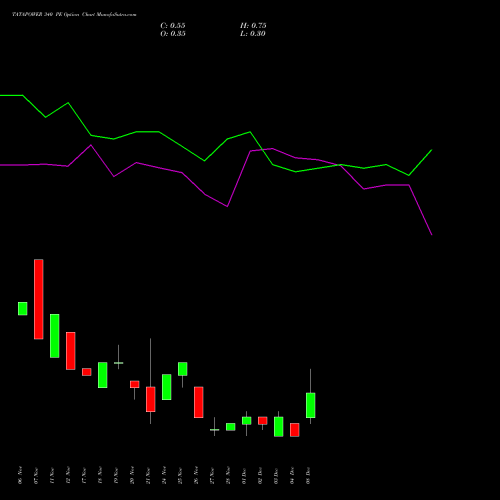Click the green candle above 01 Dec
Image resolution: width=500 pixels, height=500 pixels.
(247, 420)
